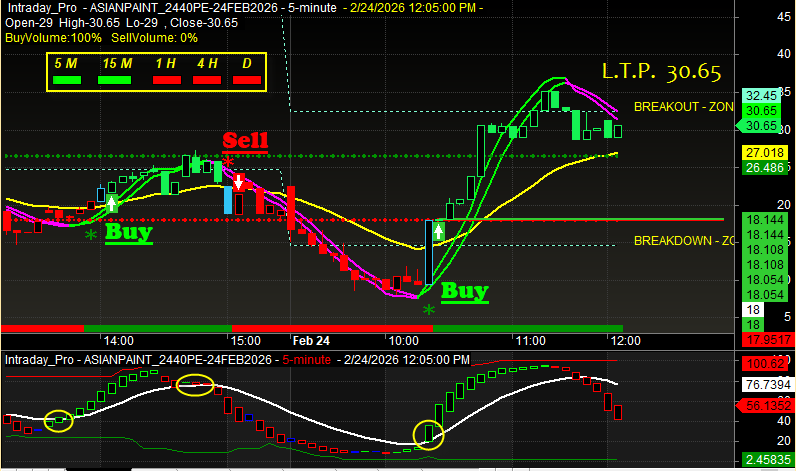Click the BREAKOUT - ZON label
Viewport: 796px width, 471px height.
[683, 107]
